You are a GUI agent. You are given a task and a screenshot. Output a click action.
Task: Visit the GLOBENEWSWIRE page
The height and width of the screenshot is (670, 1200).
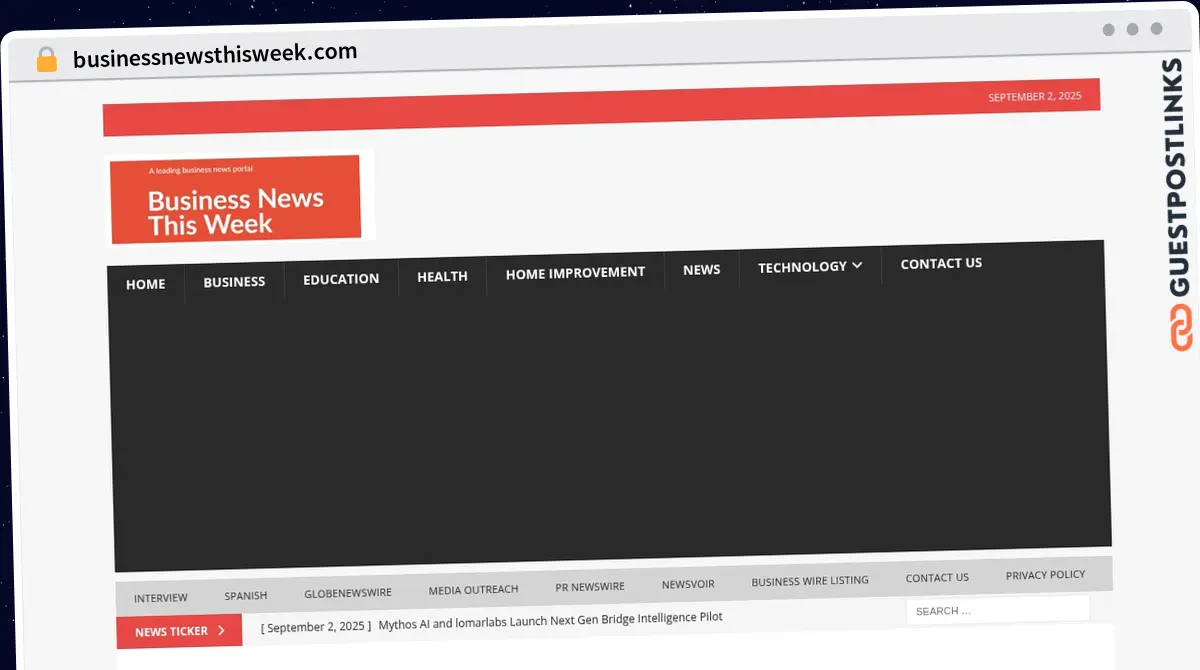(x=348, y=593)
